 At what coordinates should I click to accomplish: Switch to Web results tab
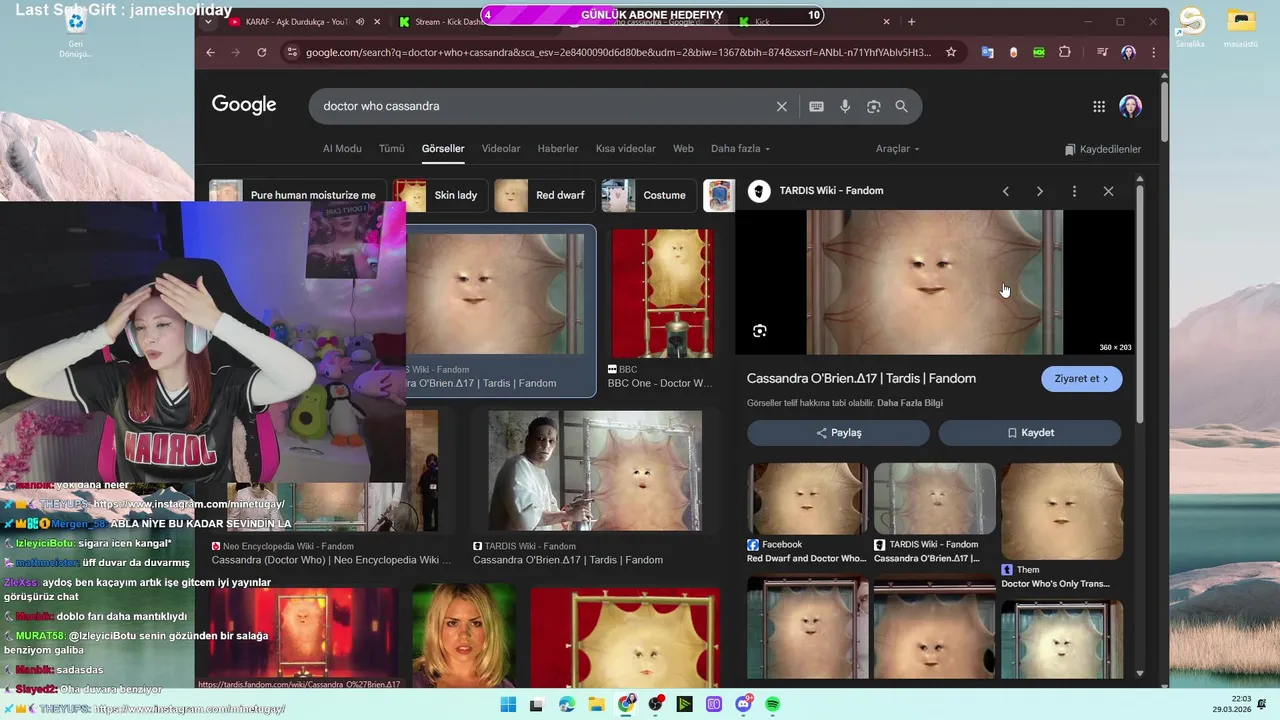683,149
